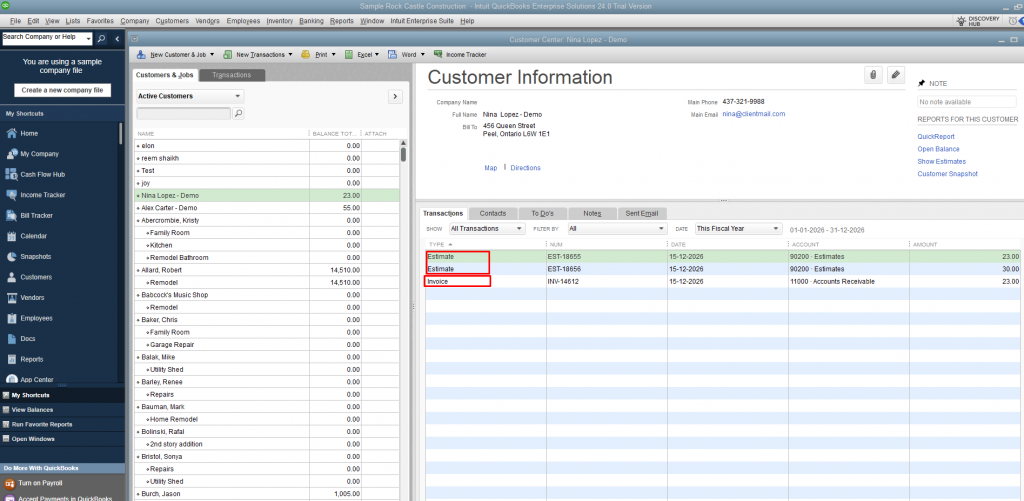The height and width of the screenshot is (501, 1024).
Task: Open the Active Customers dropdown
Action: click(x=190, y=96)
